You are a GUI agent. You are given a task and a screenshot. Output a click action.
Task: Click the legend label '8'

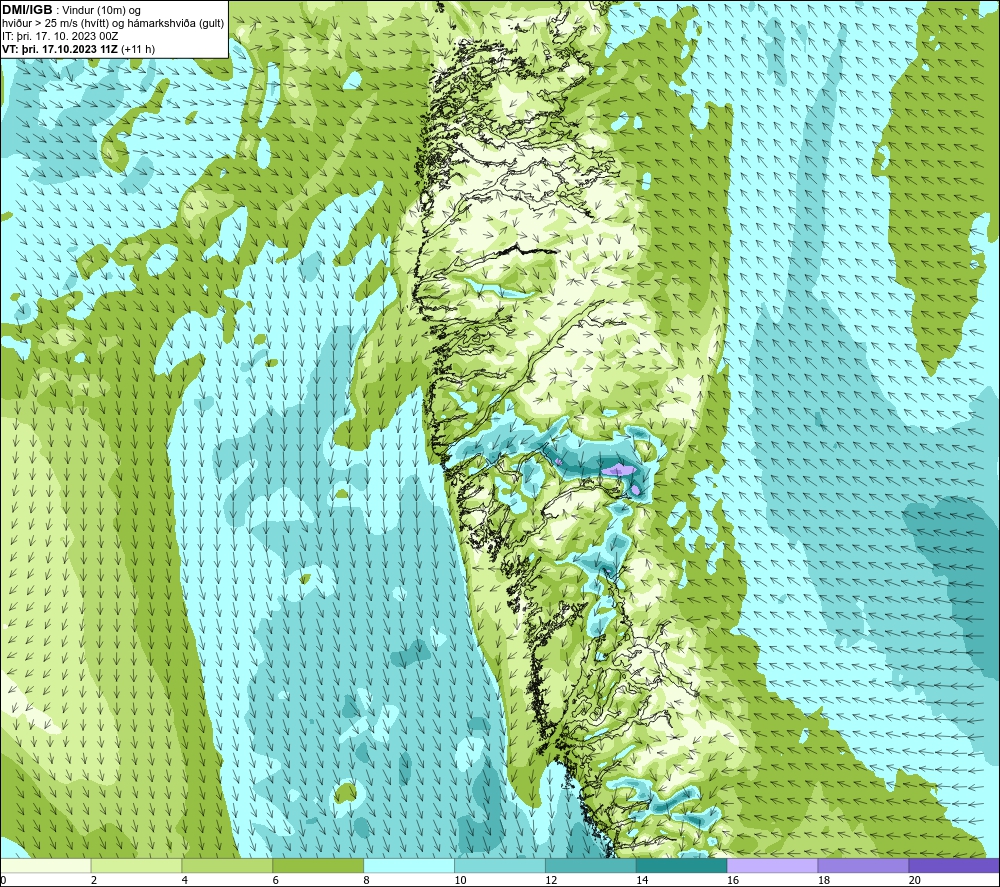tap(367, 880)
